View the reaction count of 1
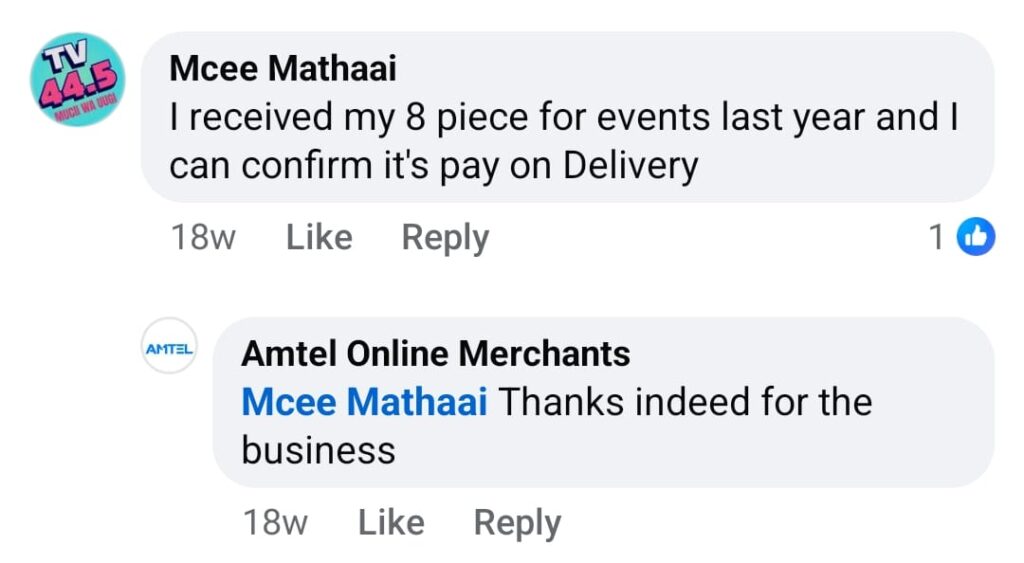The height and width of the screenshot is (563, 1024). pos(937,238)
